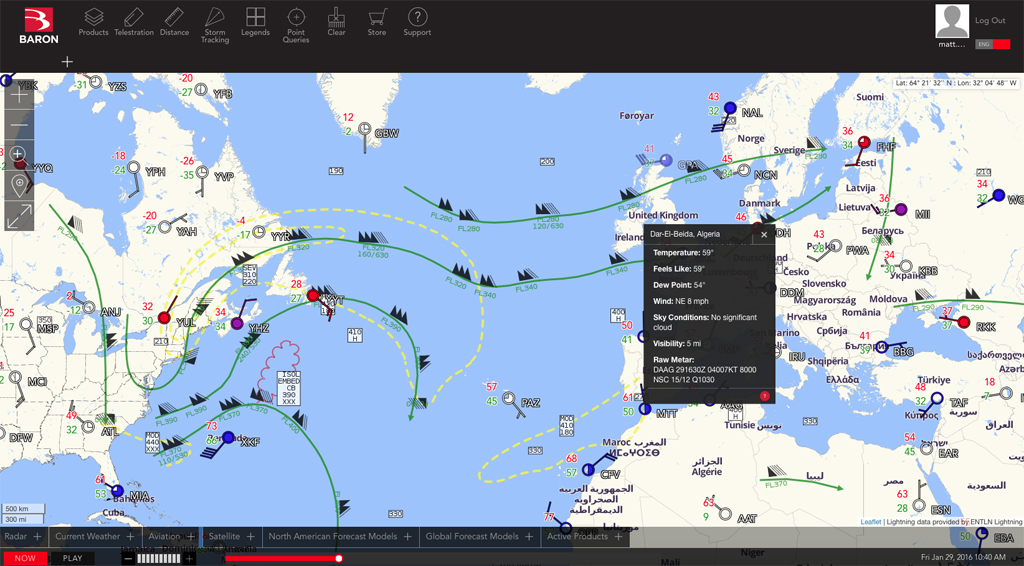Select the RKK red station marker
This screenshot has width=1024, height=566.
pos(964,322)
